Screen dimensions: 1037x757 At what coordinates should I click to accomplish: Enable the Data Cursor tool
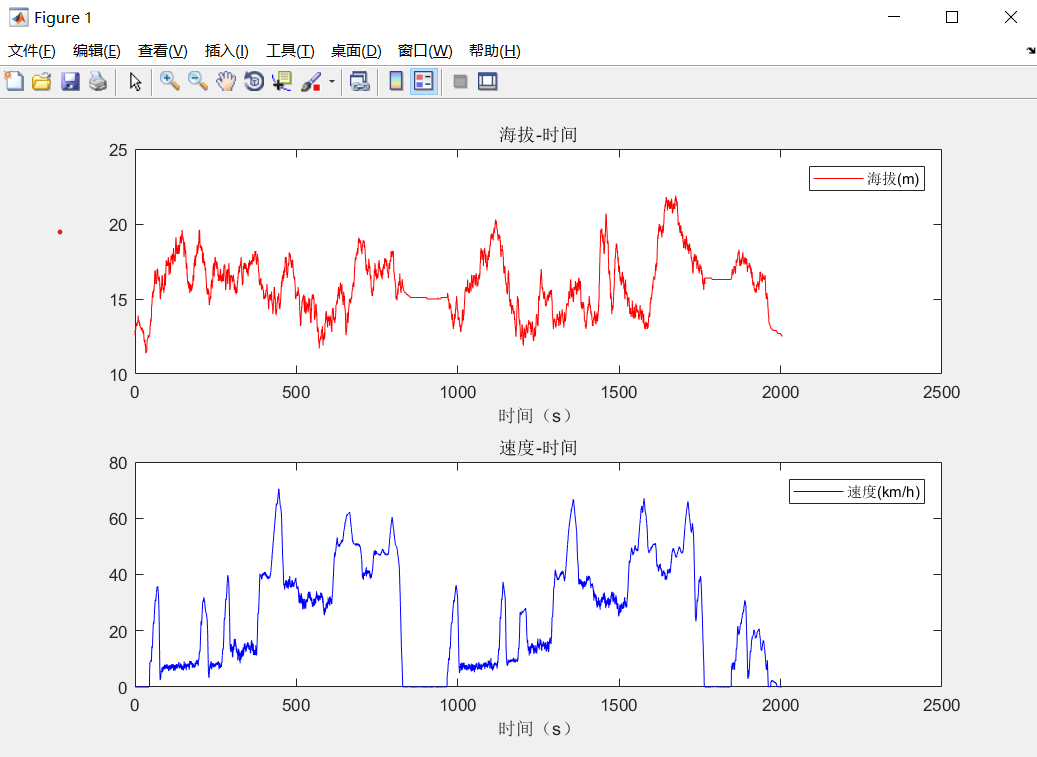click(282, 81)
